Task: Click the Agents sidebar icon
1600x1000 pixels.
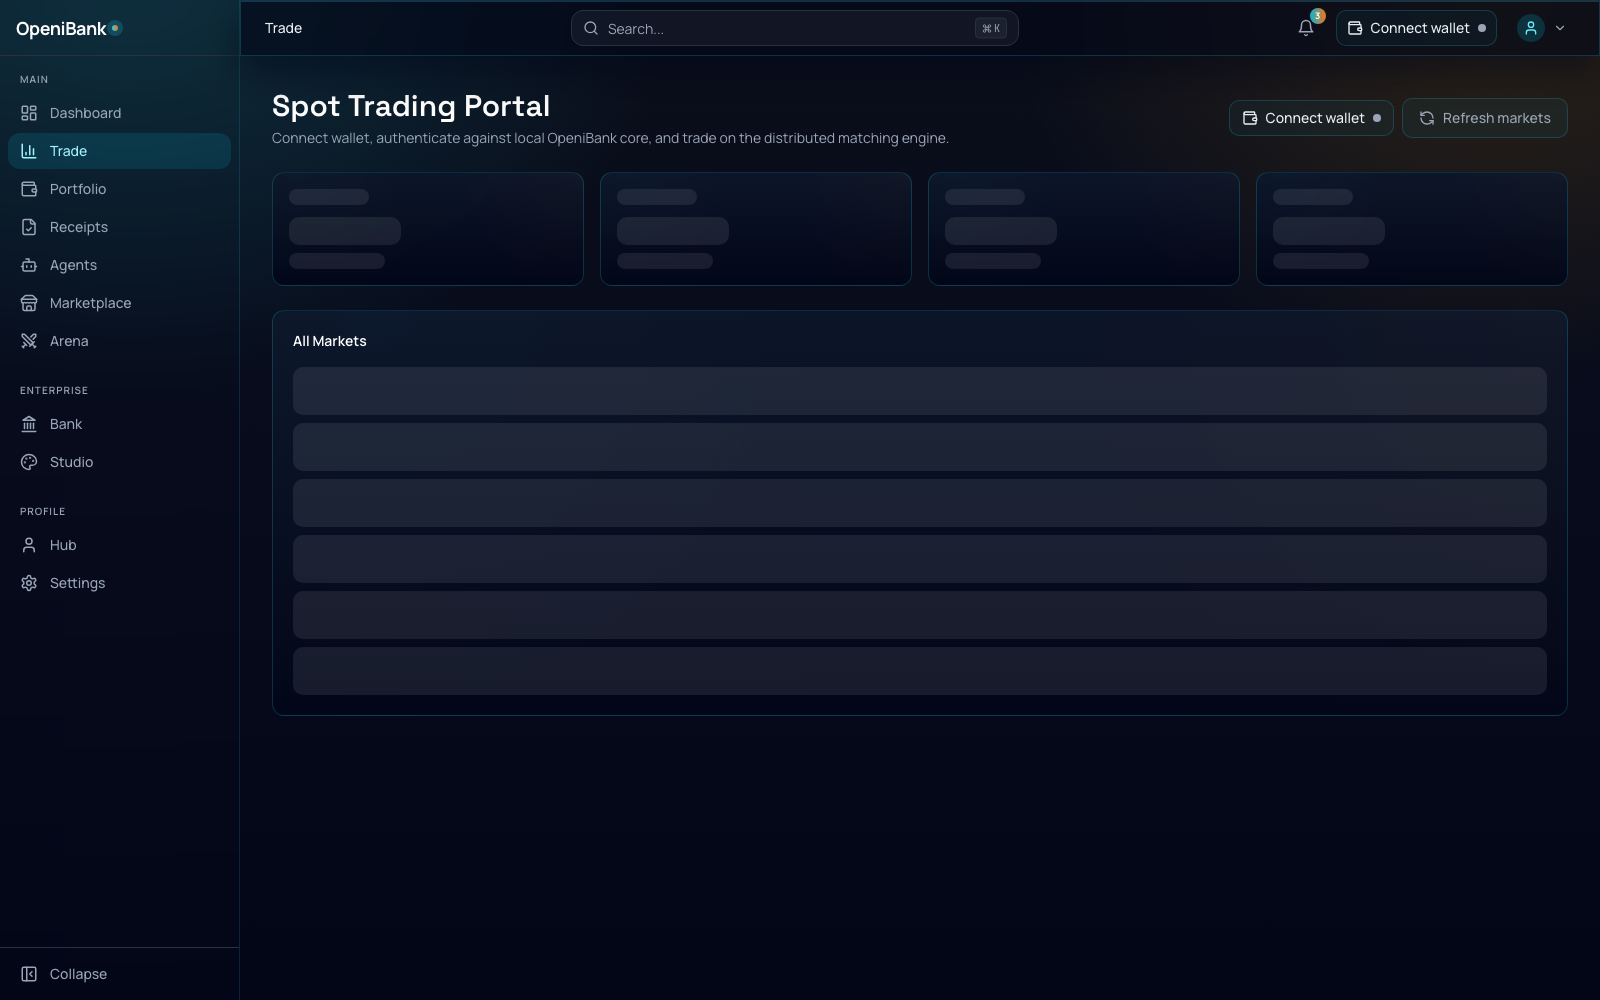Action: click(x=29, y=264)
